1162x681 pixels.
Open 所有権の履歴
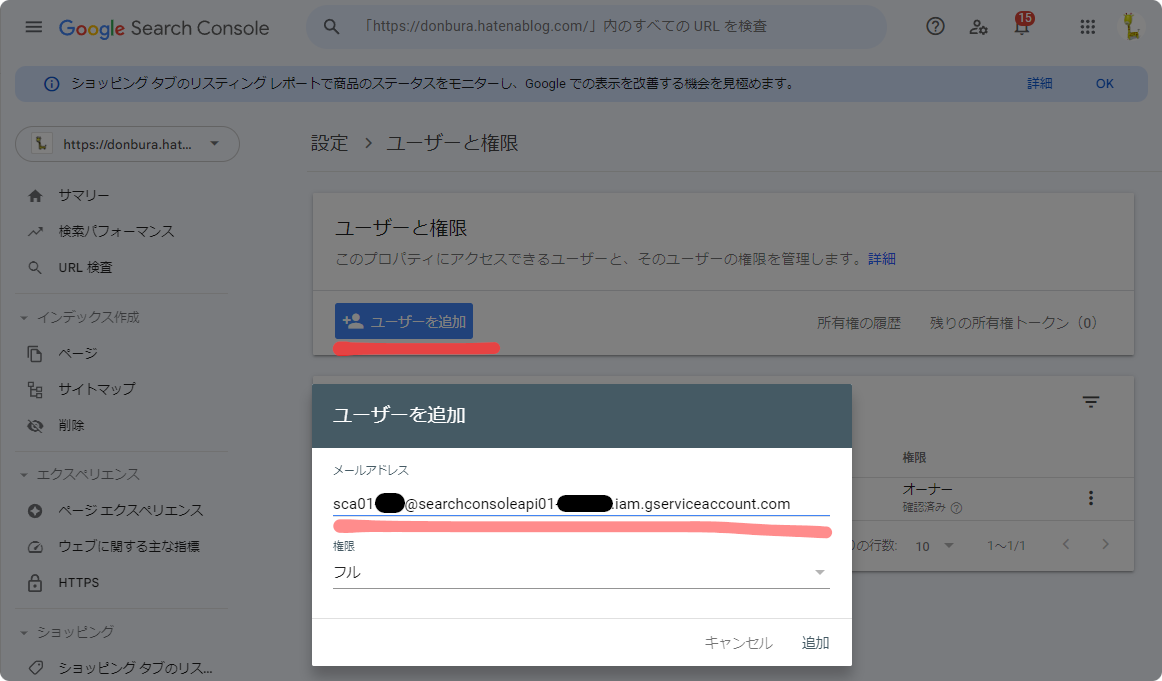(x=859, y=323)
